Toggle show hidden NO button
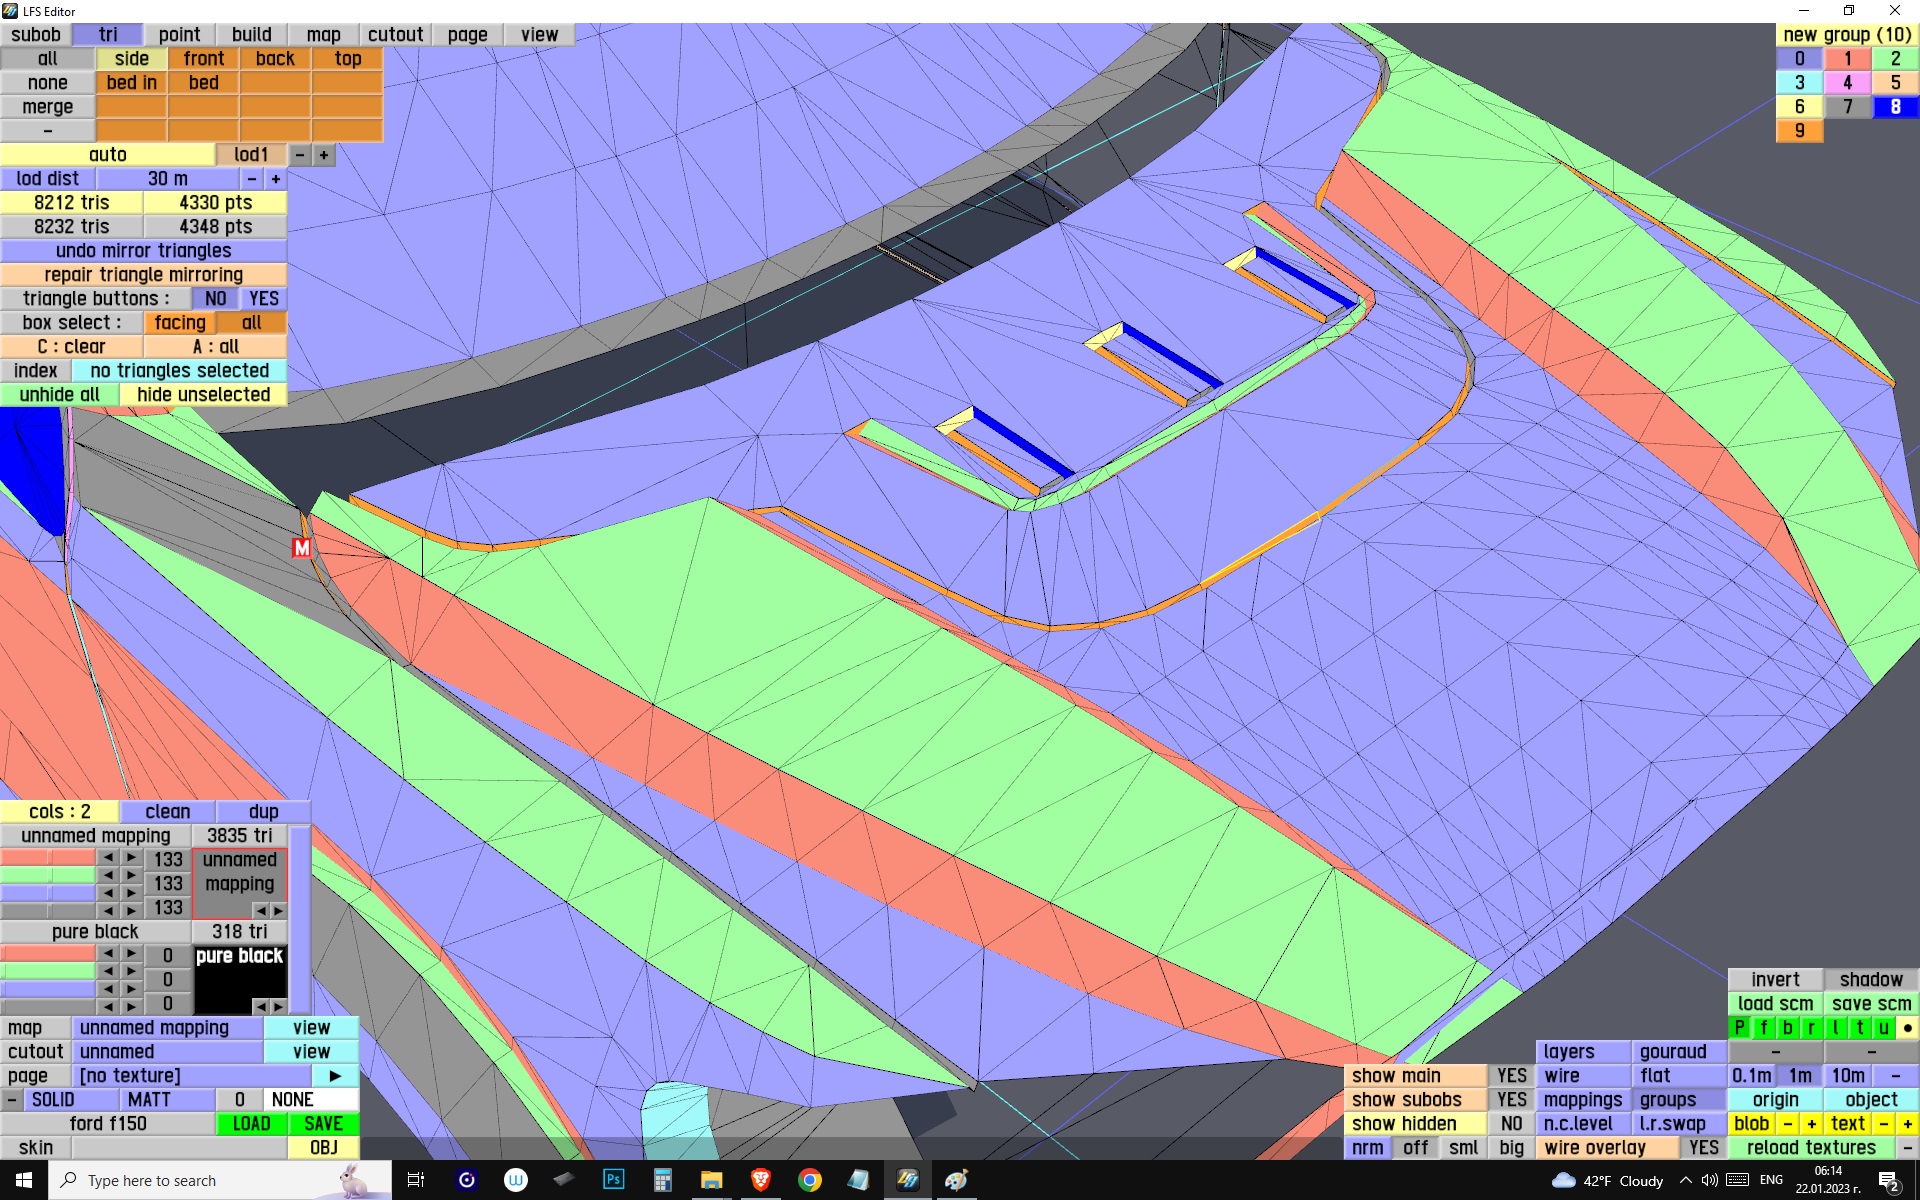Screen dimensions: 1920x1200 1511,1124
